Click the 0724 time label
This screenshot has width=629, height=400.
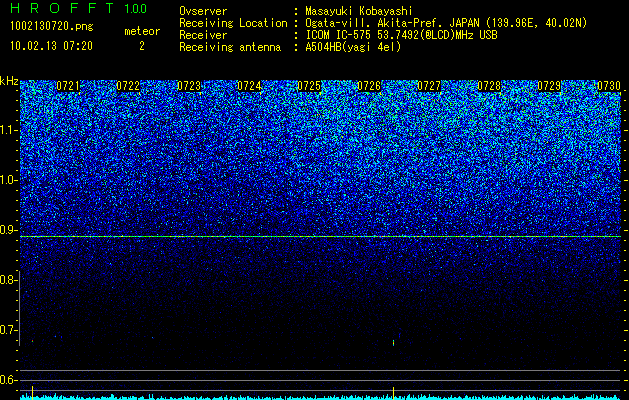(x=249, y=86)
